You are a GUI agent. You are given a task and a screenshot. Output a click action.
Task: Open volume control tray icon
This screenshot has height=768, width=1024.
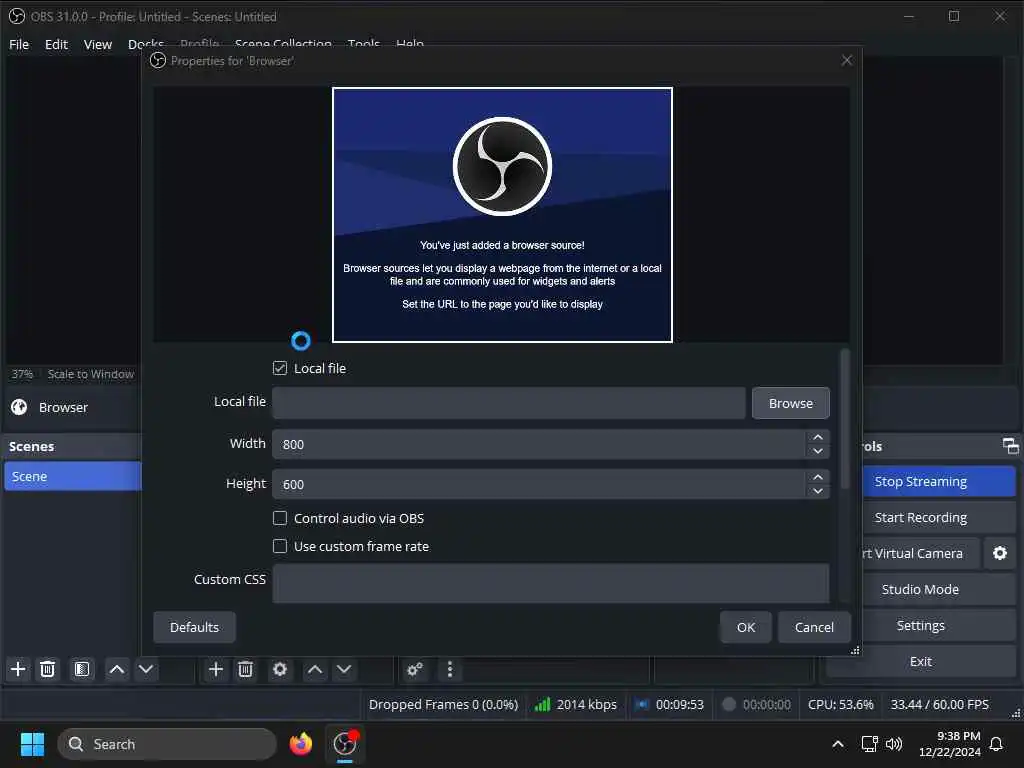[894, 744]
